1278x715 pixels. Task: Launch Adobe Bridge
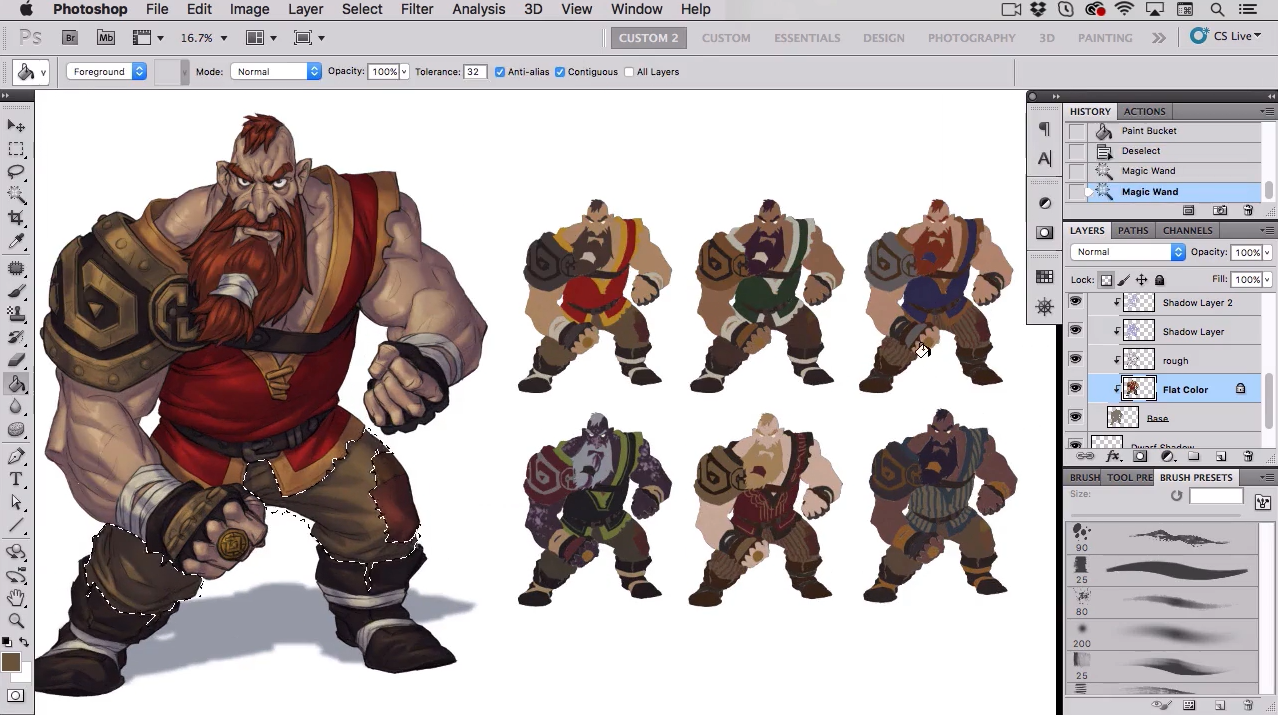(x=70, y=38)
